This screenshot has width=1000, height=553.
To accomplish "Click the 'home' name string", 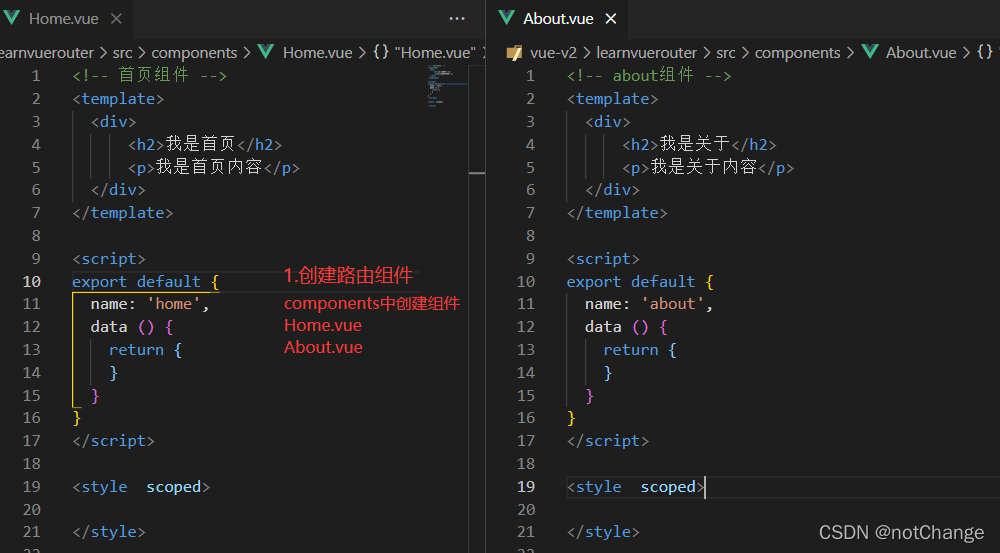I will coord(173,304).
